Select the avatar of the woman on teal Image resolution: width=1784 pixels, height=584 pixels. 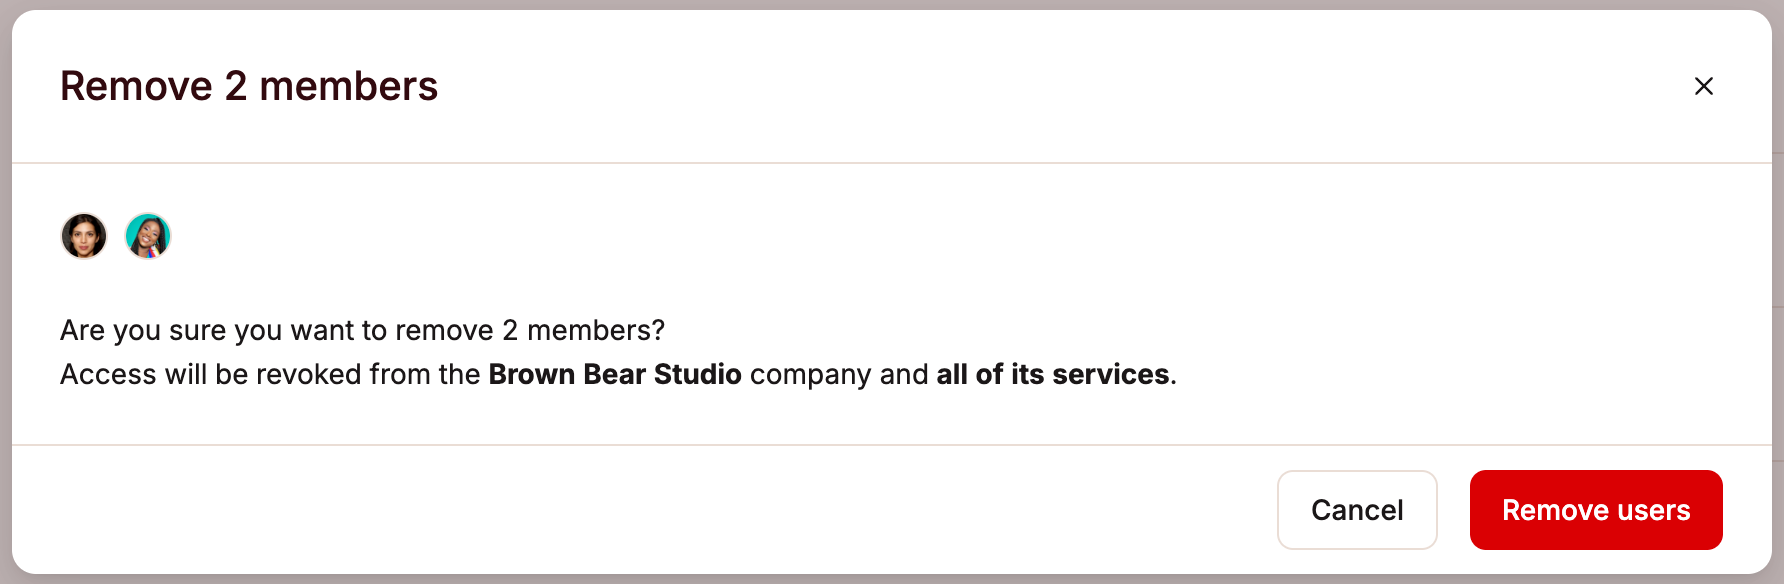[x=148, y=236]
